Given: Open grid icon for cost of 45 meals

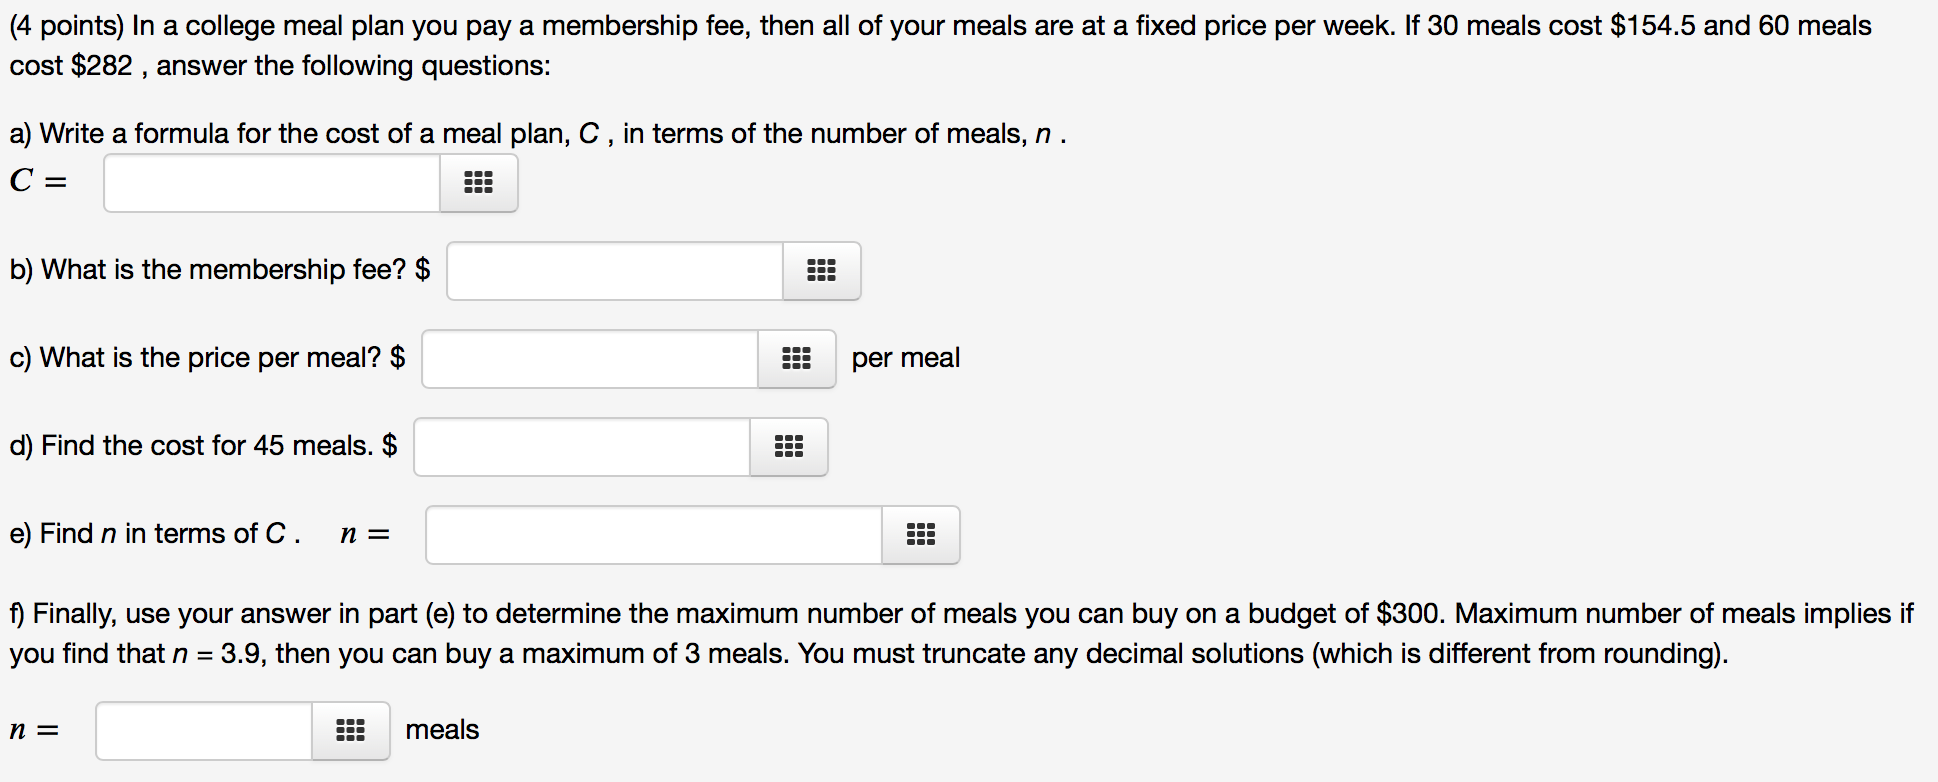Looking at the screenshot, I should click(789, 447).
